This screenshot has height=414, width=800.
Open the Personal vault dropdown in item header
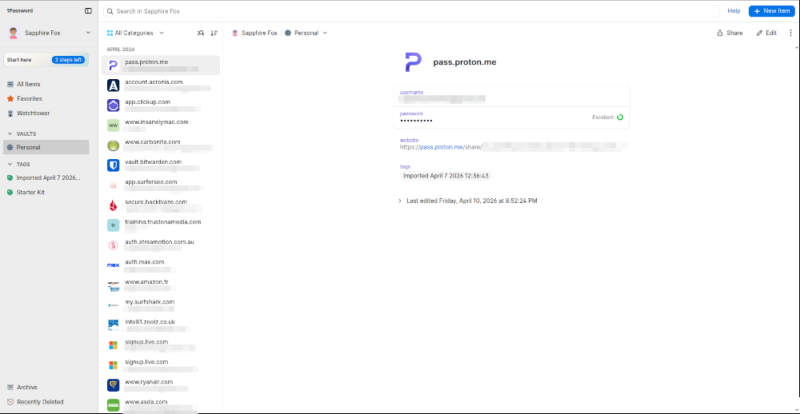click(306, 33)
